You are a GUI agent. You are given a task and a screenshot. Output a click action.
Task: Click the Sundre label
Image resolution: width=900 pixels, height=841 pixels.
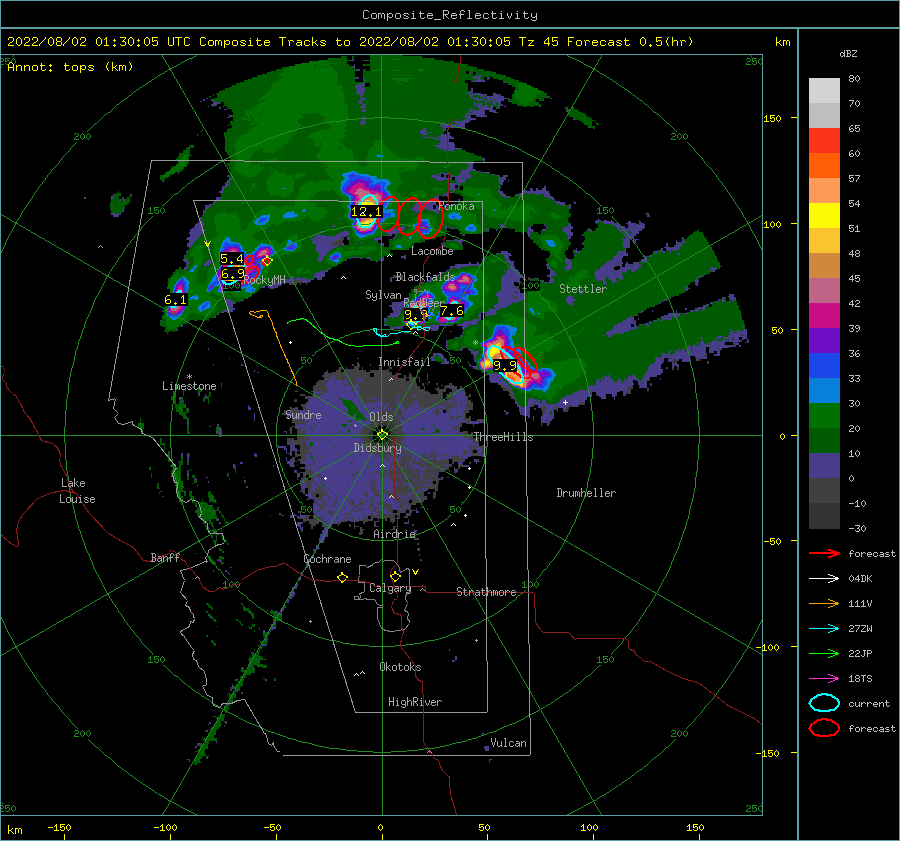tap(303, 415)
